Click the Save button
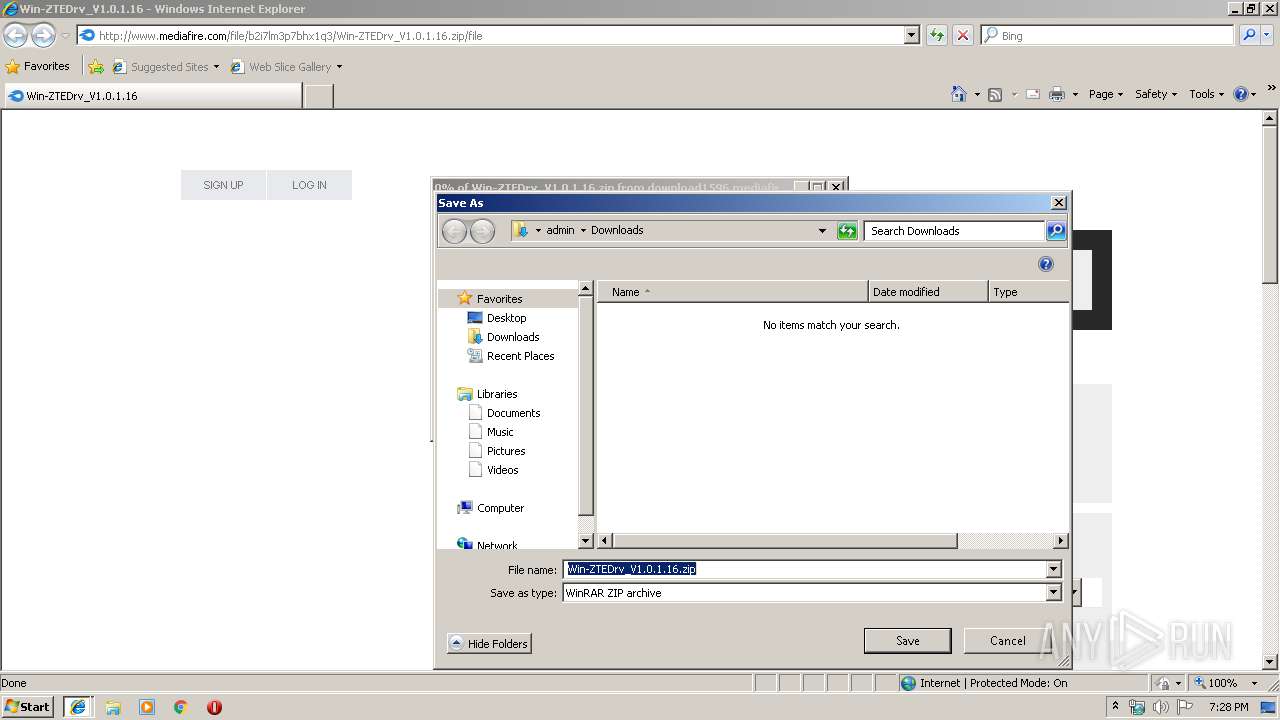1280x720 pixels. (907, 641)
